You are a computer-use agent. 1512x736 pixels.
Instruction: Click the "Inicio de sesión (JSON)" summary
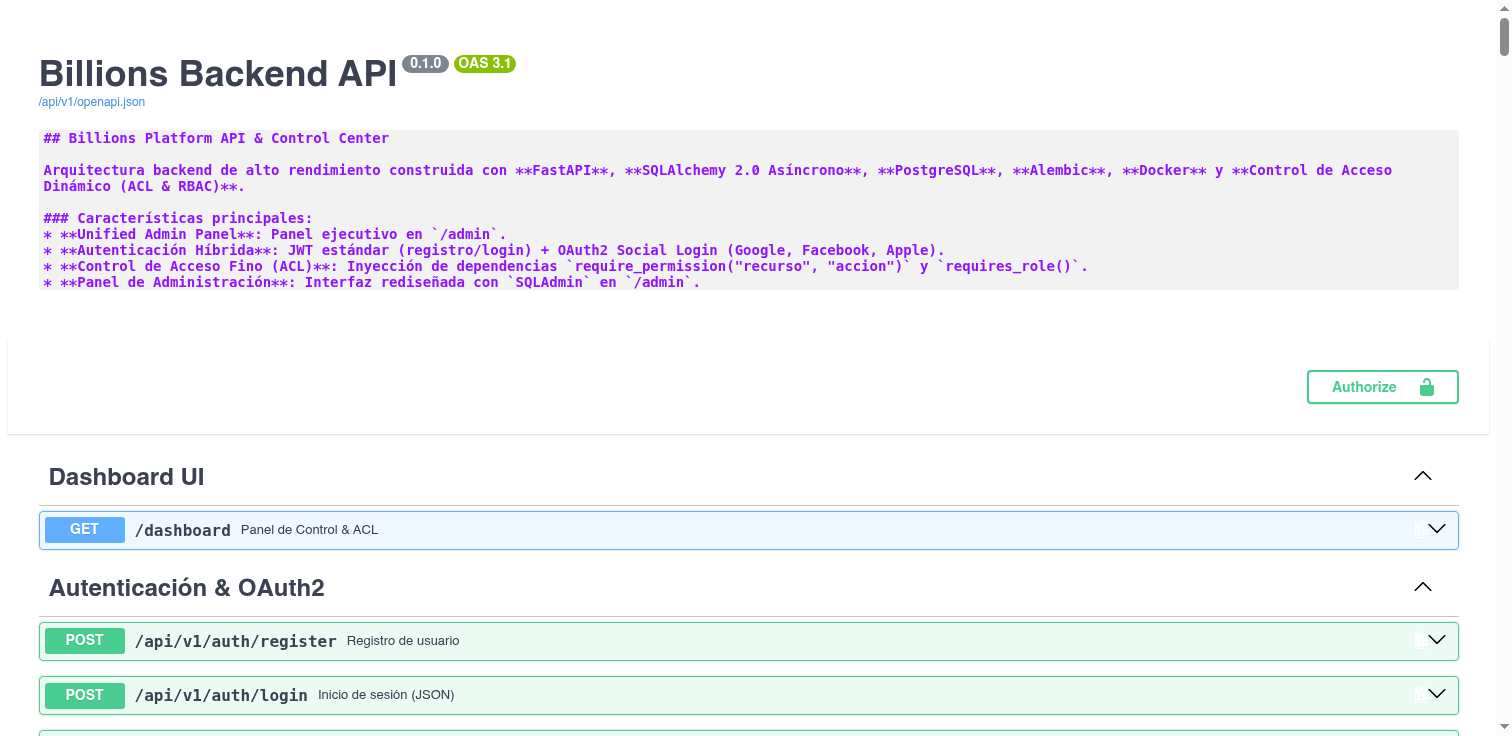386,695
